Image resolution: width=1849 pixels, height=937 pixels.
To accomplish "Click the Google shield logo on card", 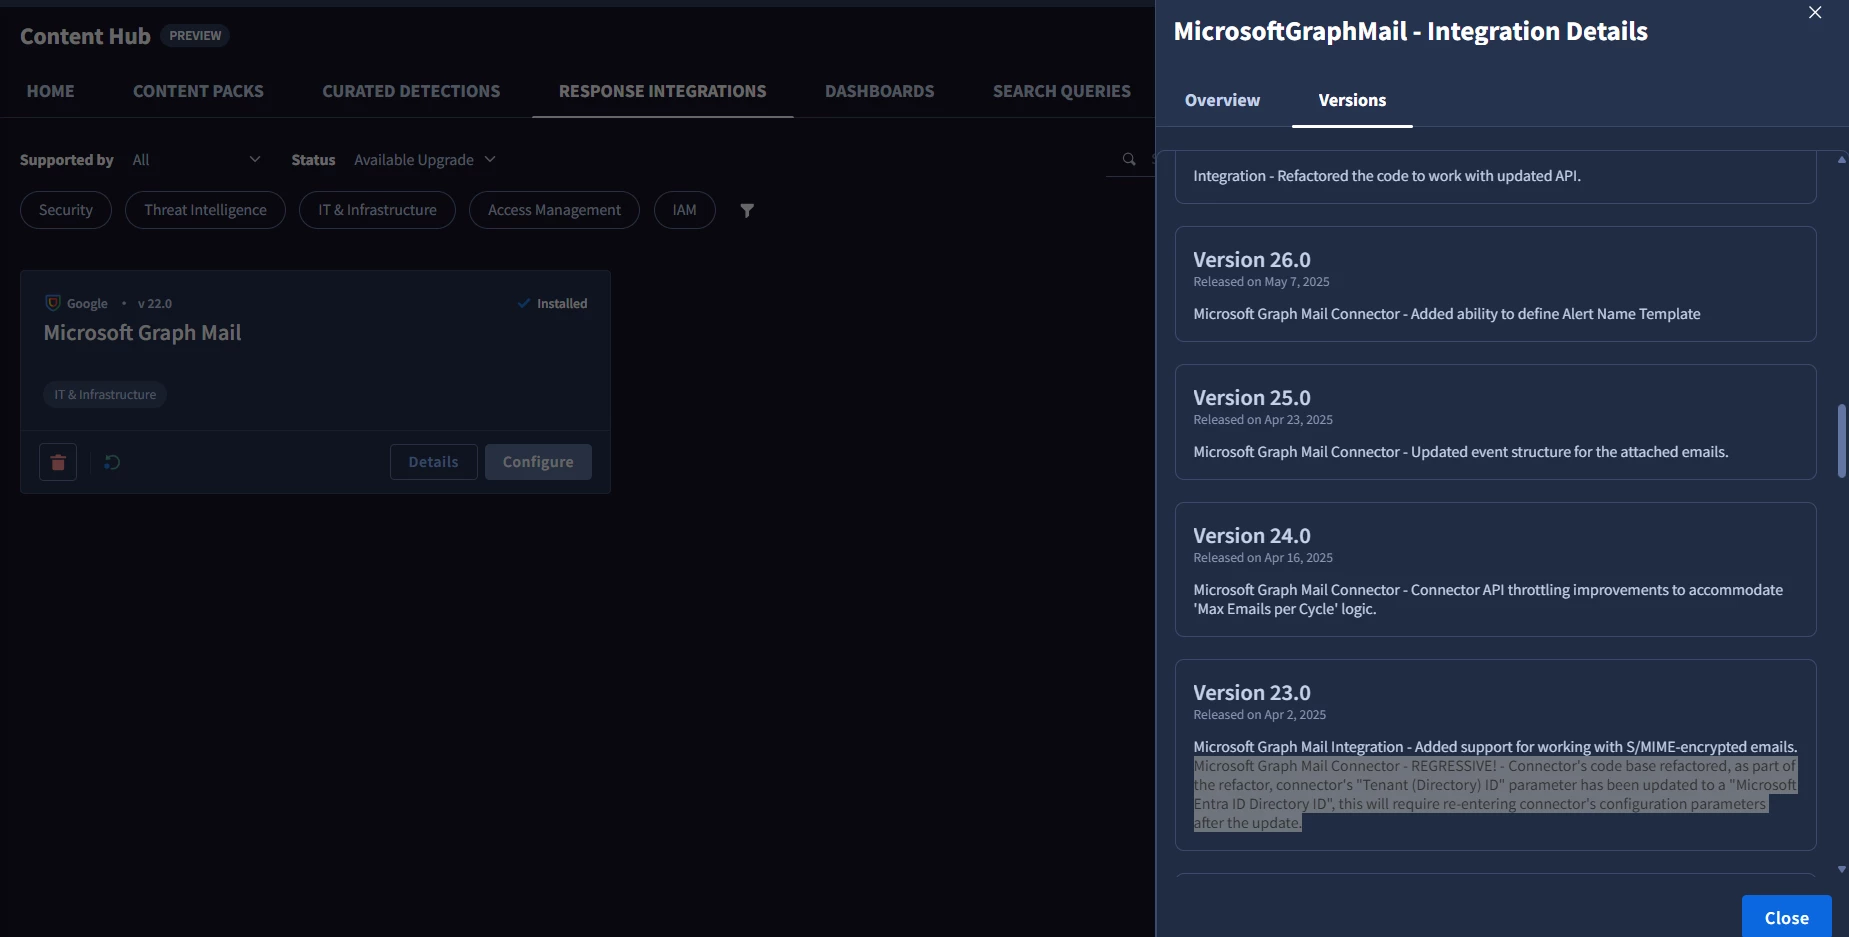I will point(53,303).
